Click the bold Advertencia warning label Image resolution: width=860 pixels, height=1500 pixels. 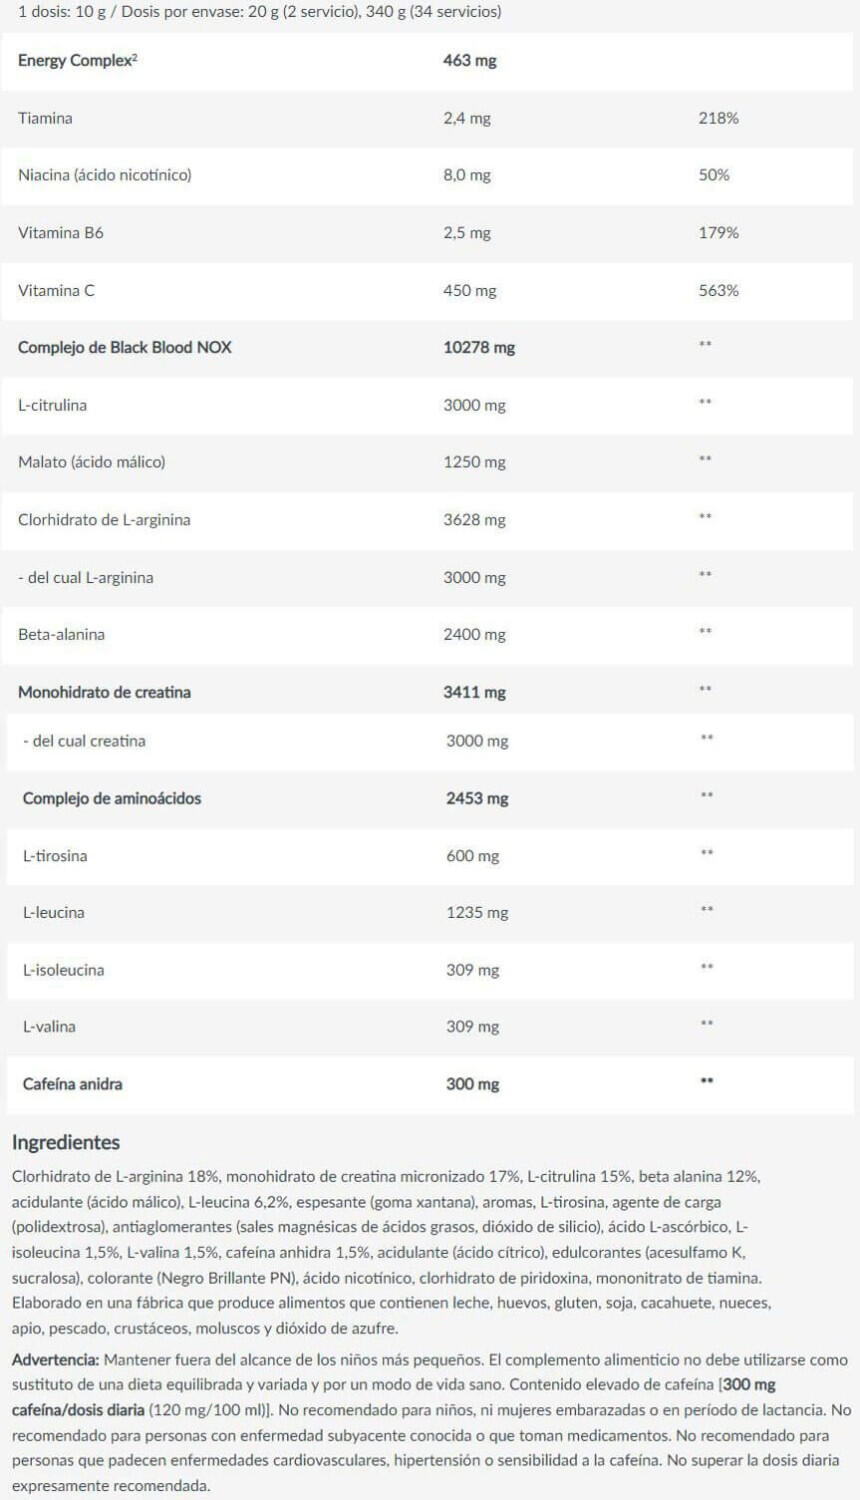(x=55, y=1360)
